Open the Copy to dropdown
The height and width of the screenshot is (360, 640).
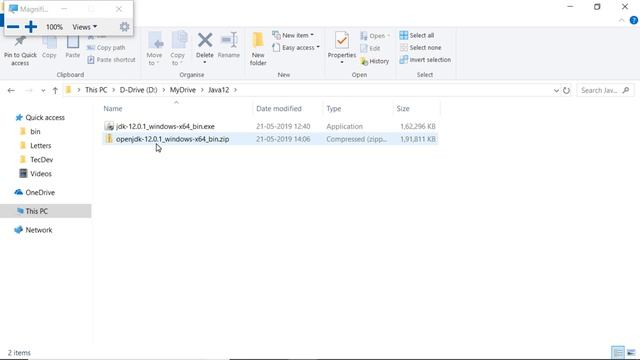pyautogui.click(x=178, y=48)
